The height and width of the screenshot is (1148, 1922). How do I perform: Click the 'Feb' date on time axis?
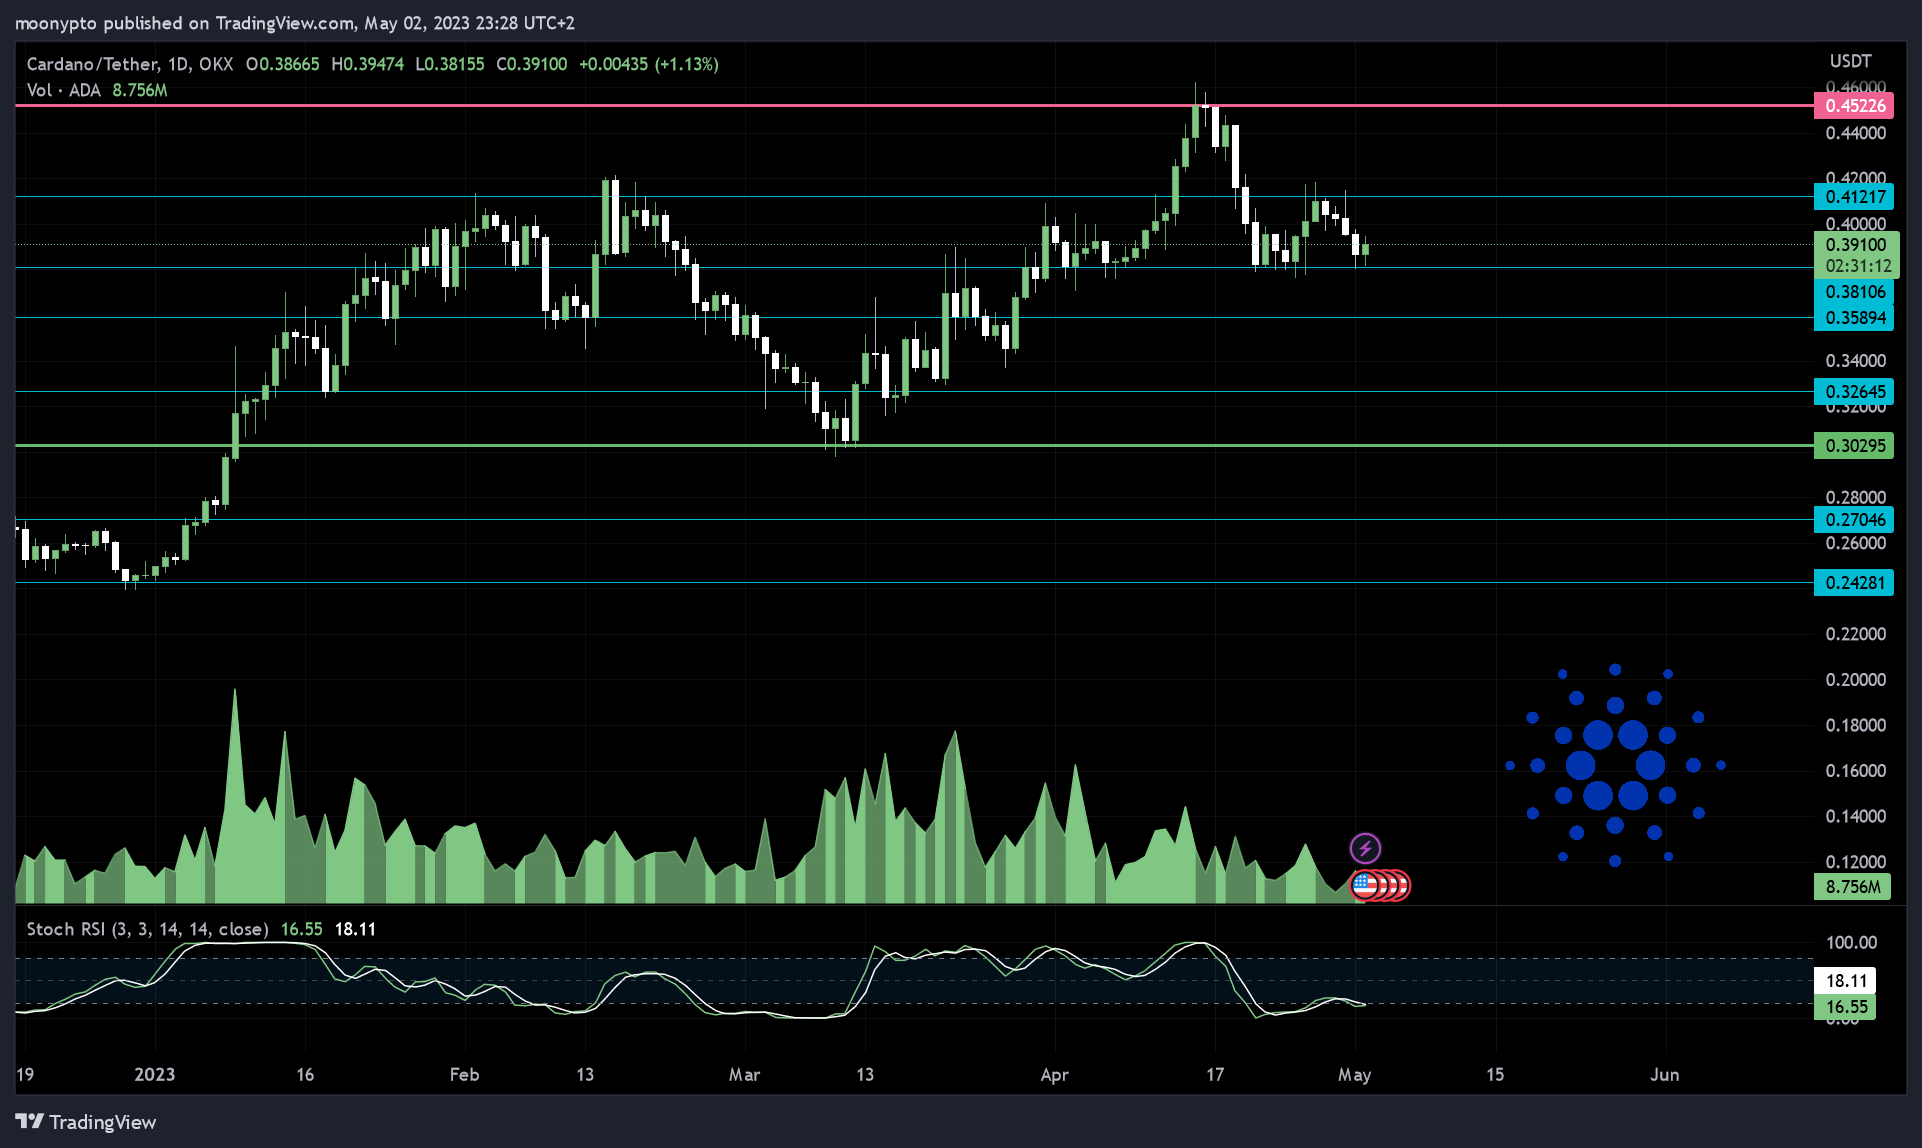coord(464,1075)
